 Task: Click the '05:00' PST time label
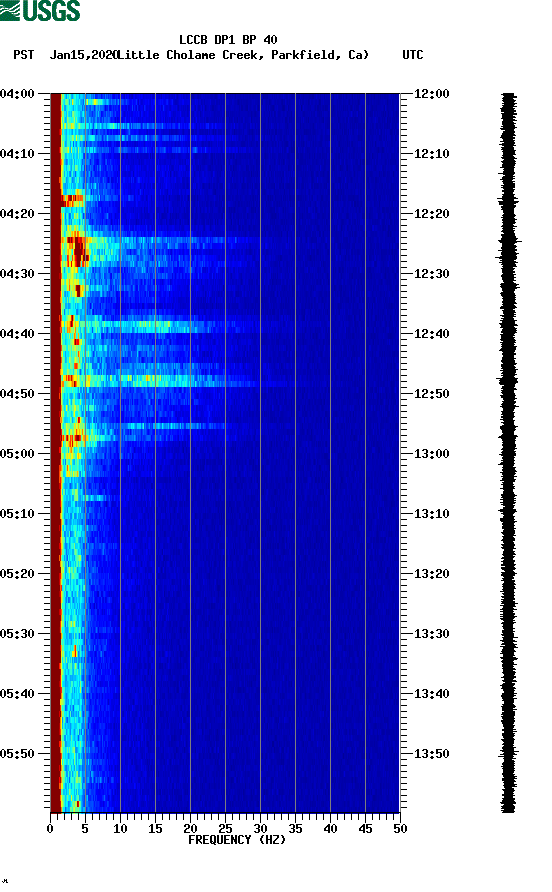tap(18, 453)
